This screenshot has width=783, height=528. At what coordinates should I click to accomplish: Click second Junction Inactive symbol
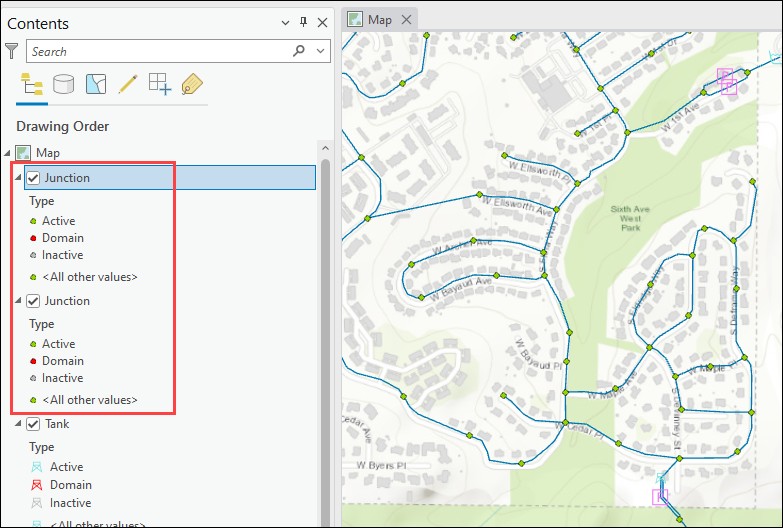click(33, 378)
